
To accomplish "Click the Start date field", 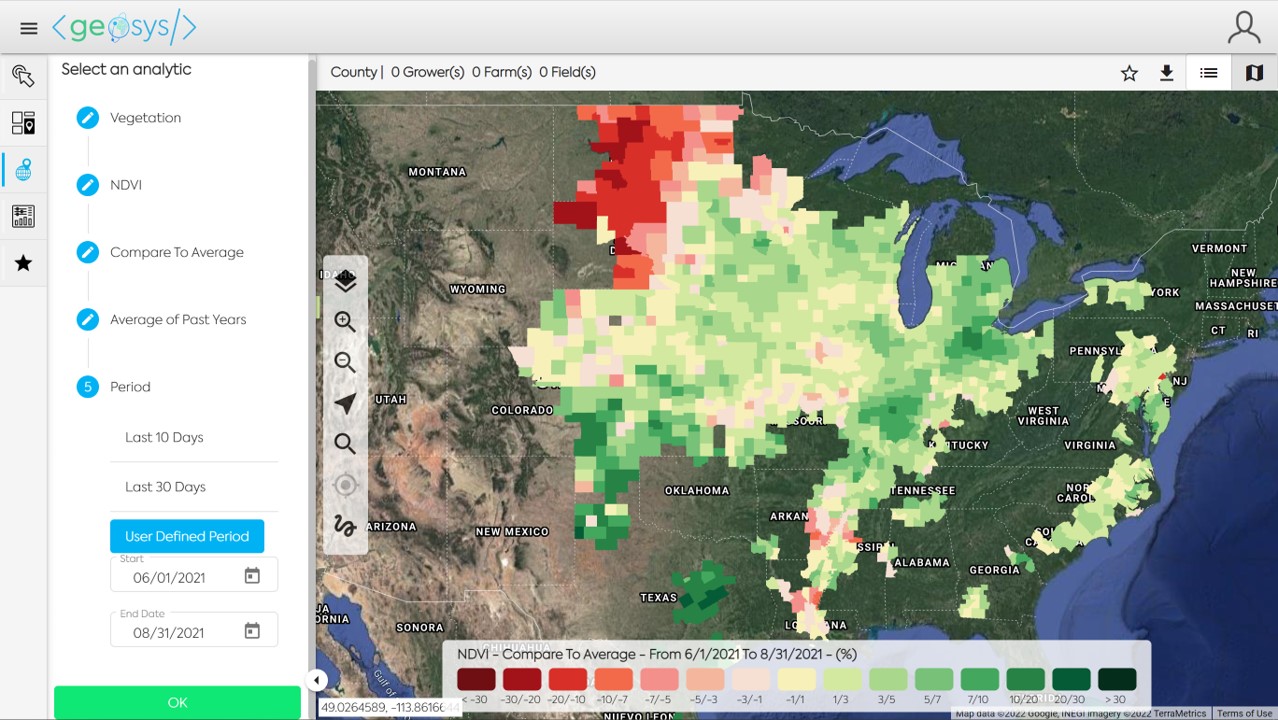I will tap(194, 575).
